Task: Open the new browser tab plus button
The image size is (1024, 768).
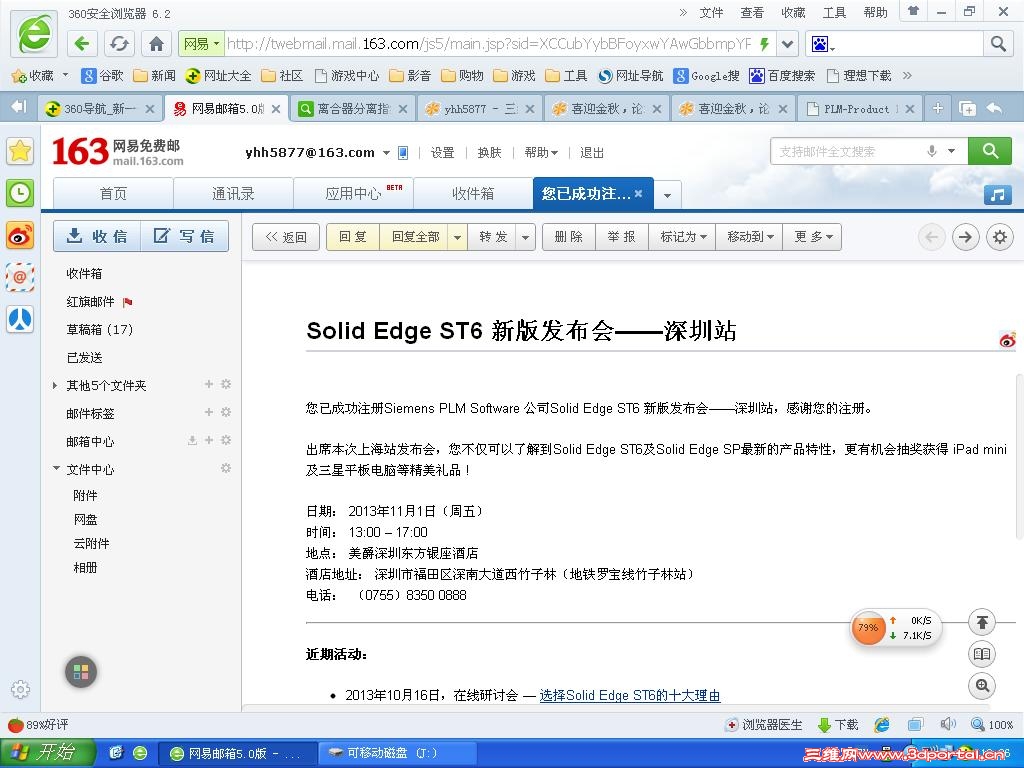Action: pyautogui.click(x=938, y=108)
